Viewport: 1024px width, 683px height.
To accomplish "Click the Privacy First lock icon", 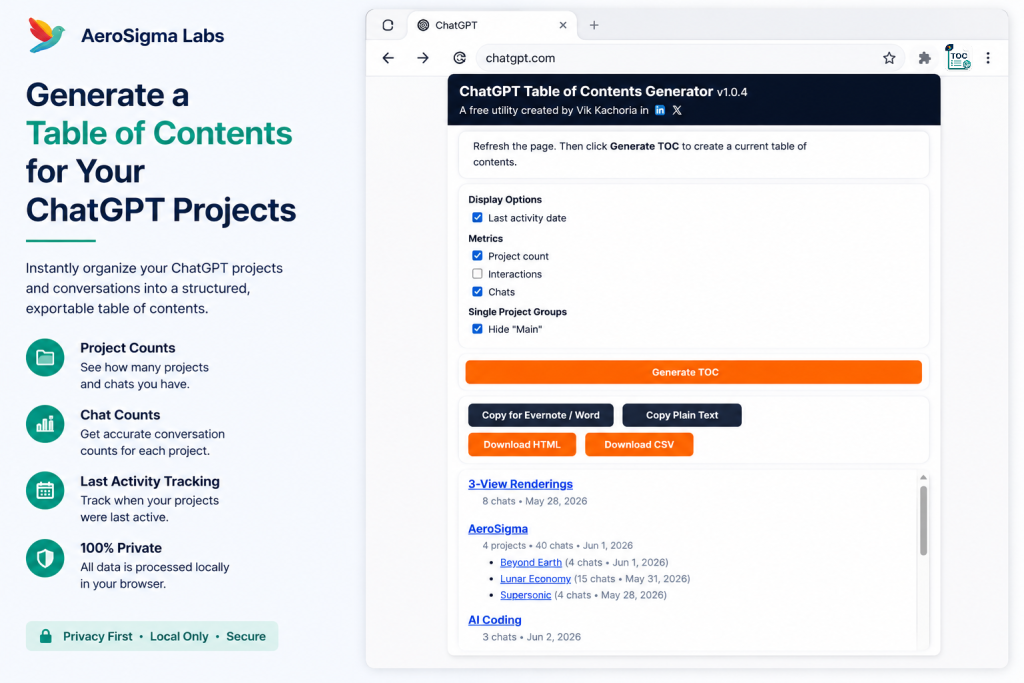I will (46, 636).
